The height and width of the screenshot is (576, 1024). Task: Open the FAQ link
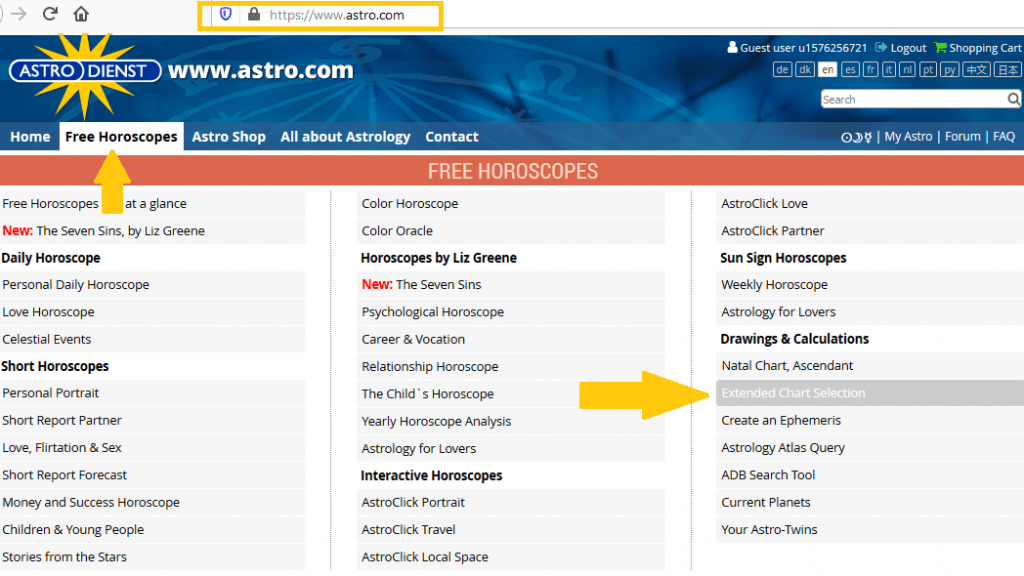(1004, 136)
